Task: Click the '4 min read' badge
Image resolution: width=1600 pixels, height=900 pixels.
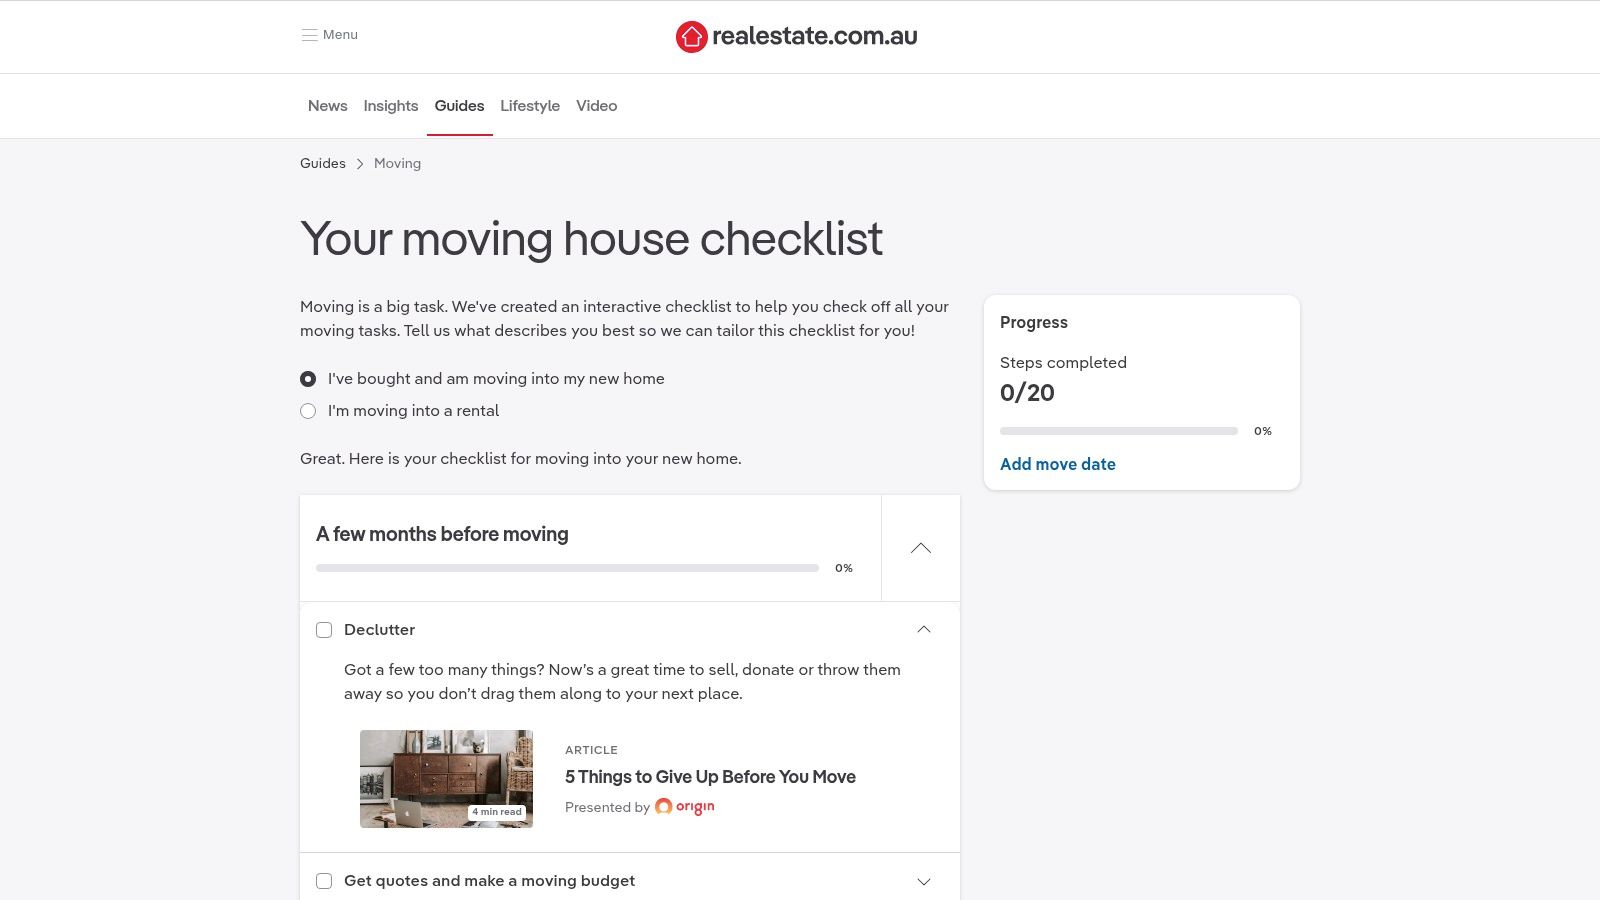Action: [x=497, y=812]
